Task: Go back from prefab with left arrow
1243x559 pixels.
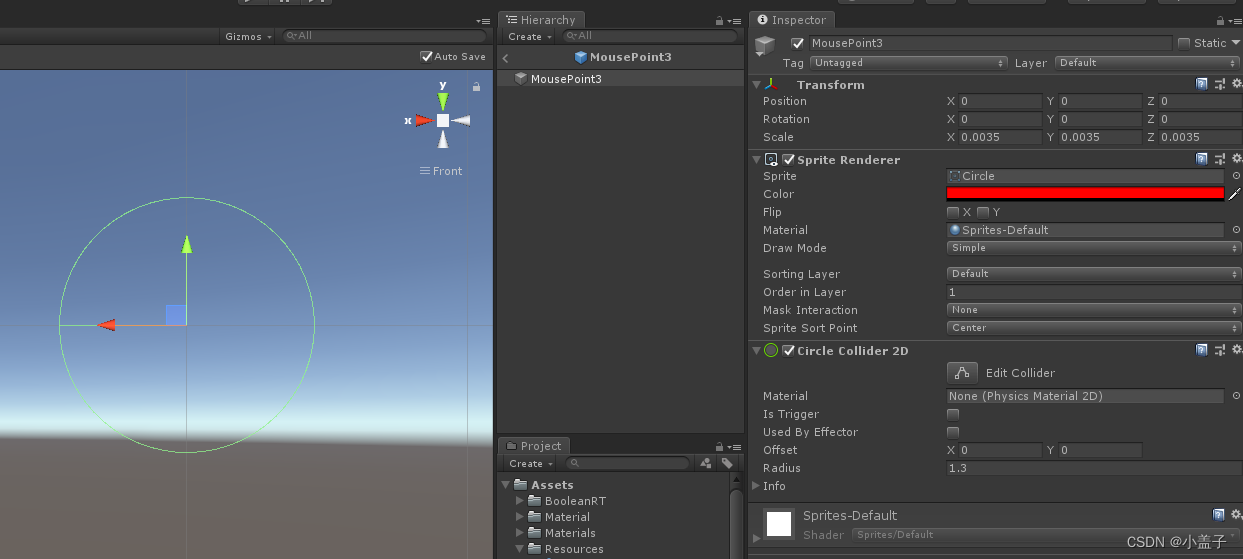Action: point(506,58)
